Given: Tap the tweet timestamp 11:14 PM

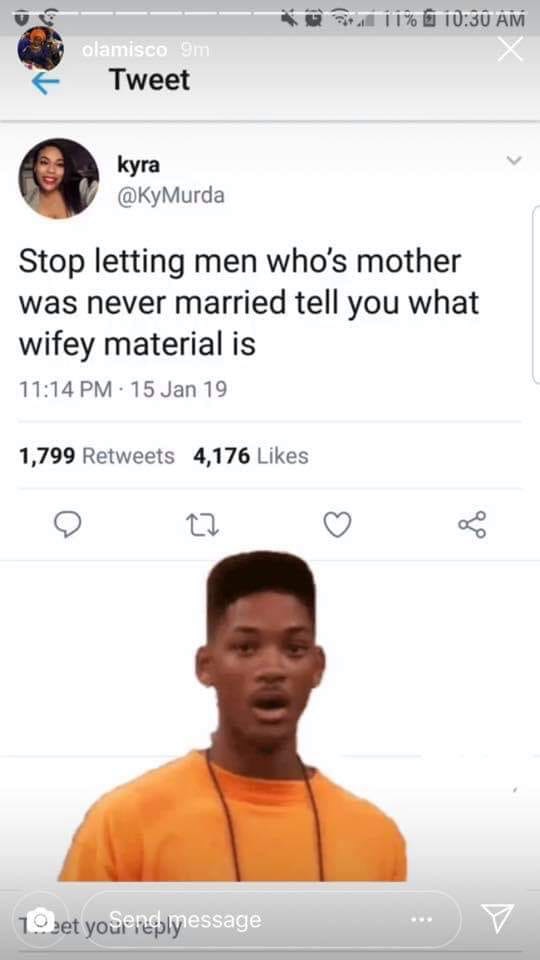Looking at the screenshot, I should (x=66, y=389).
